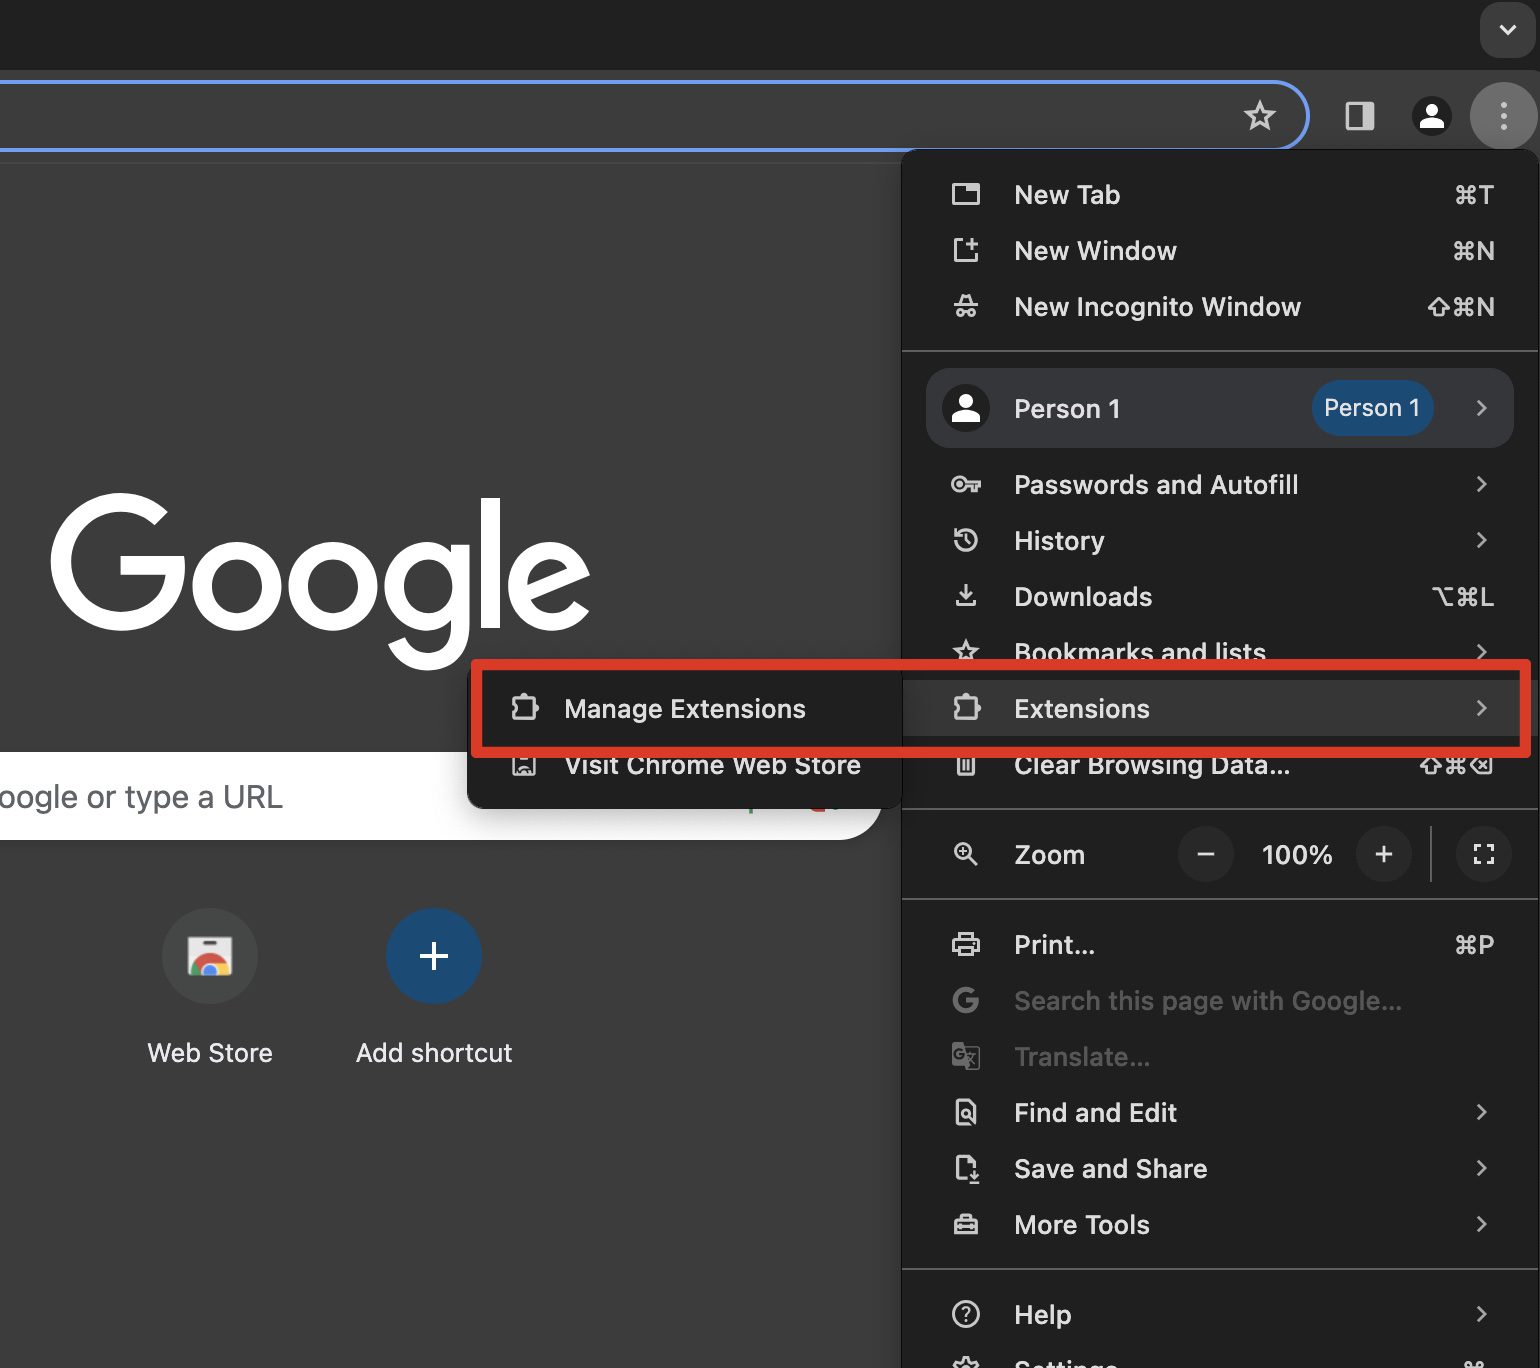This screenshot has height=1368, width=1540.
Task: Open the side panel icon in toolbar
Action: pyautogui.click(x=1359, y=116)
